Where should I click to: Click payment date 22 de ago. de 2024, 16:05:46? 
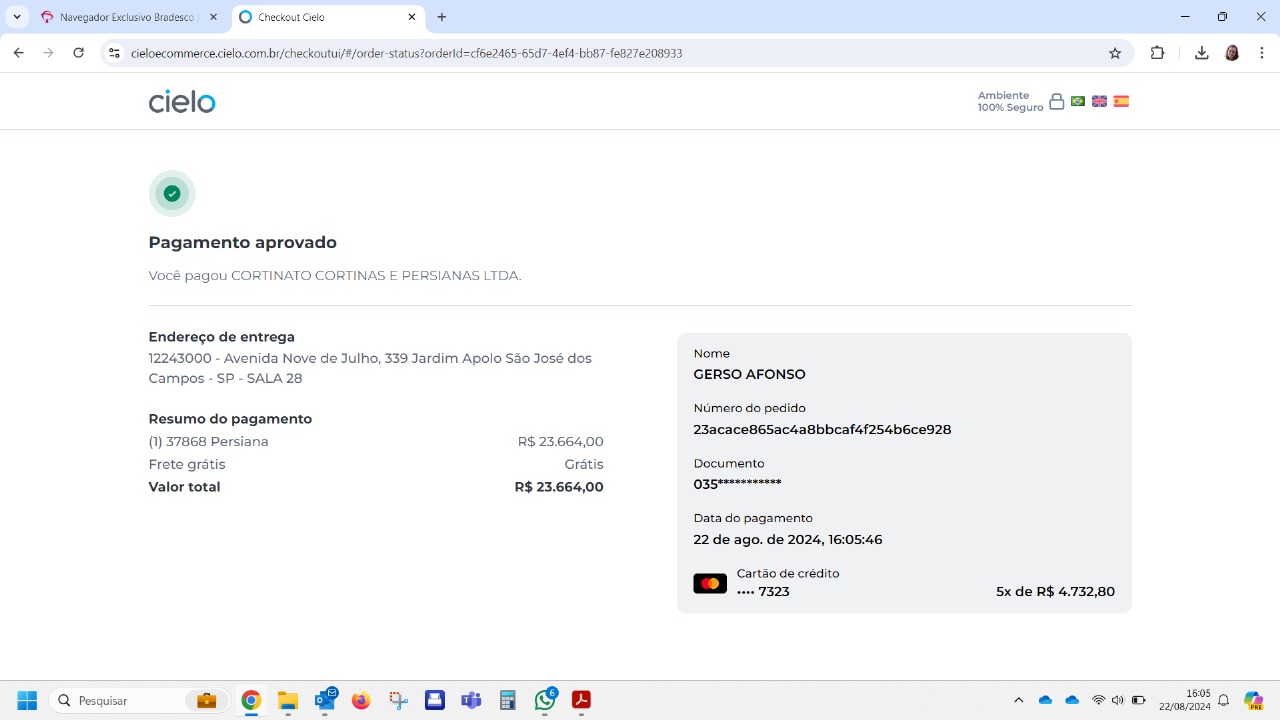point(788,540)
